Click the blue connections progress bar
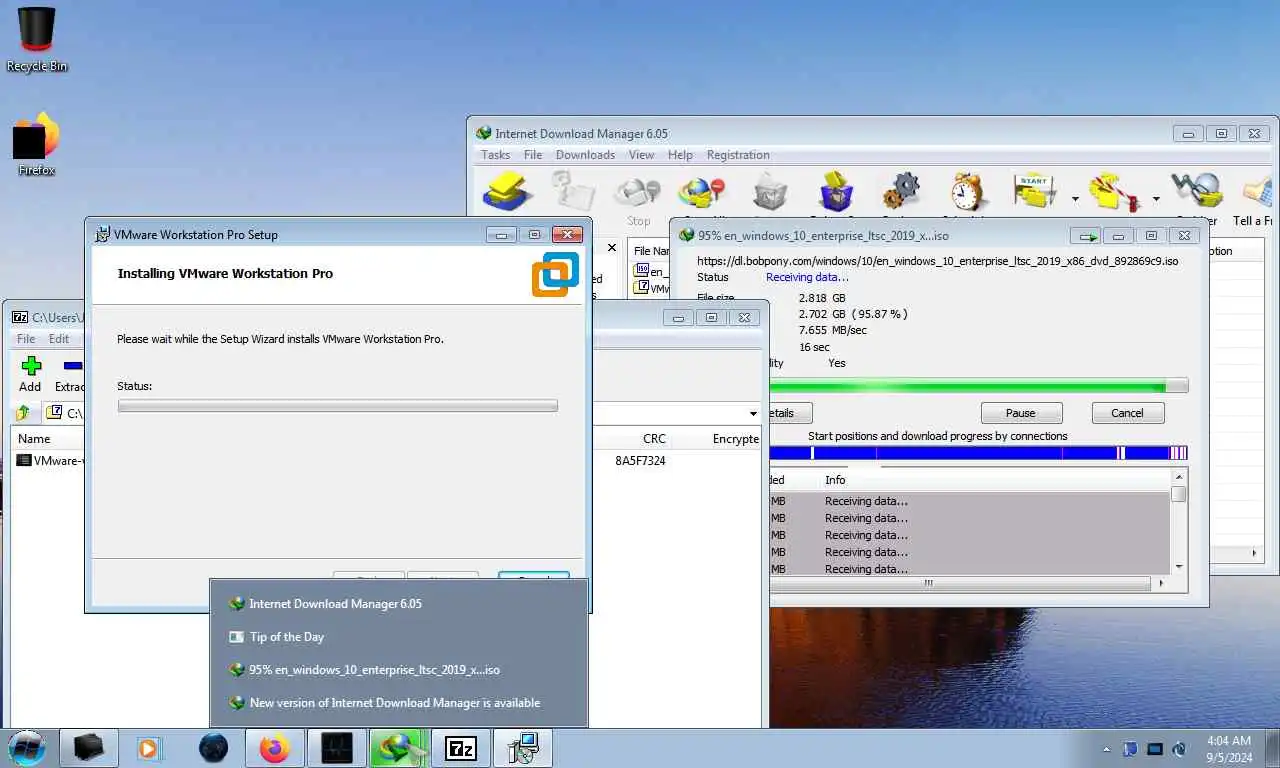This screenshot has height=768, width=1280. tap(978, 453)
